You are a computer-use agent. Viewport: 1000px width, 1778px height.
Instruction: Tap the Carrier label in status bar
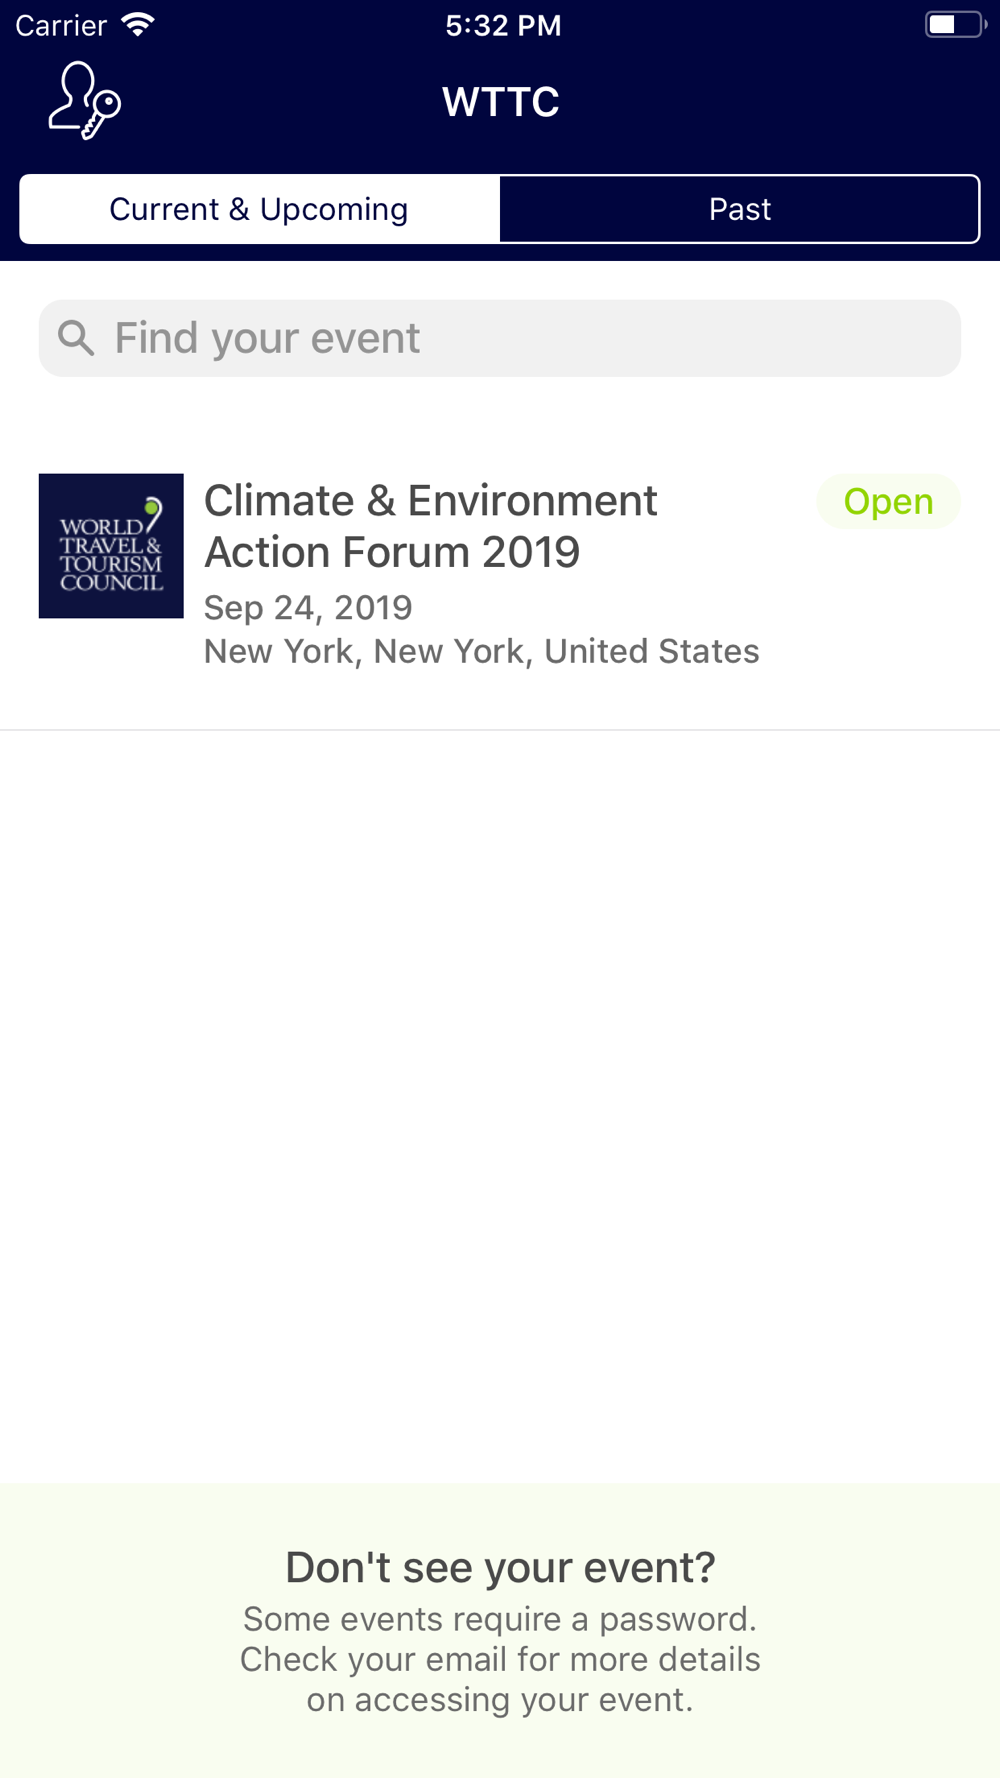[x=61, y=25]
